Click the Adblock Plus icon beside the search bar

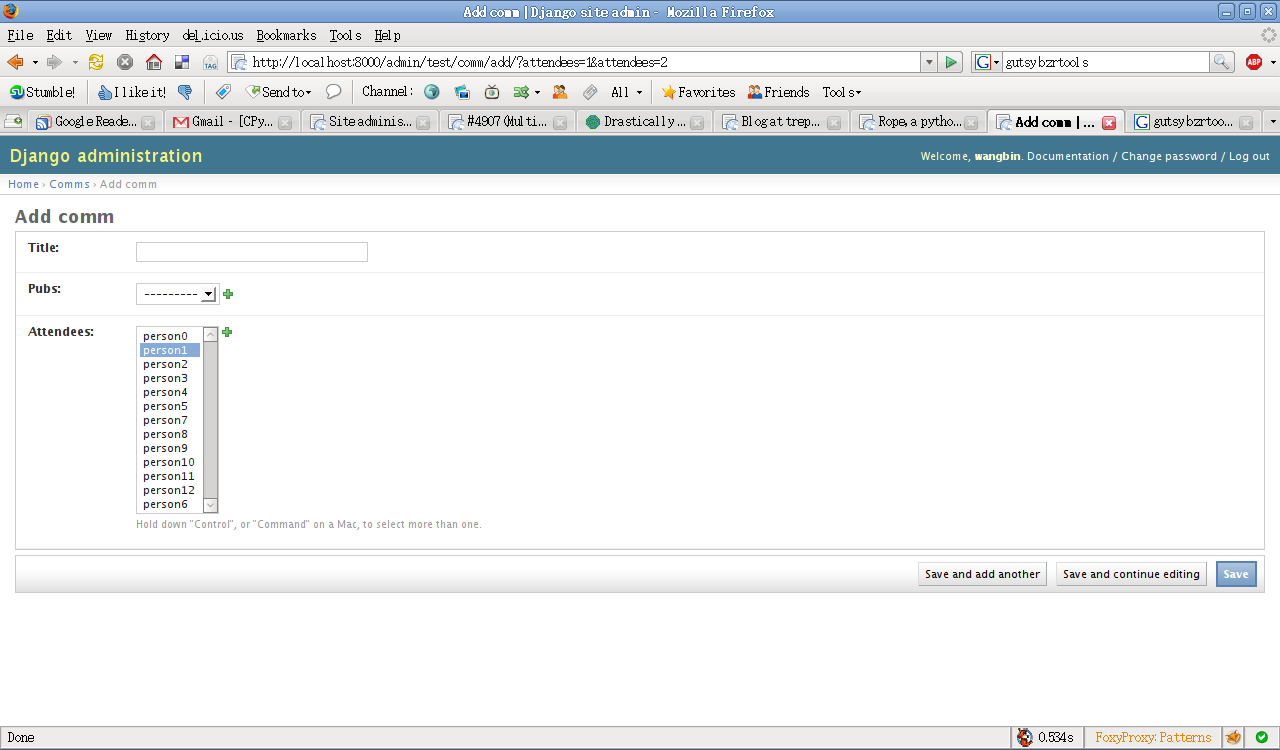click(1255, 61)
